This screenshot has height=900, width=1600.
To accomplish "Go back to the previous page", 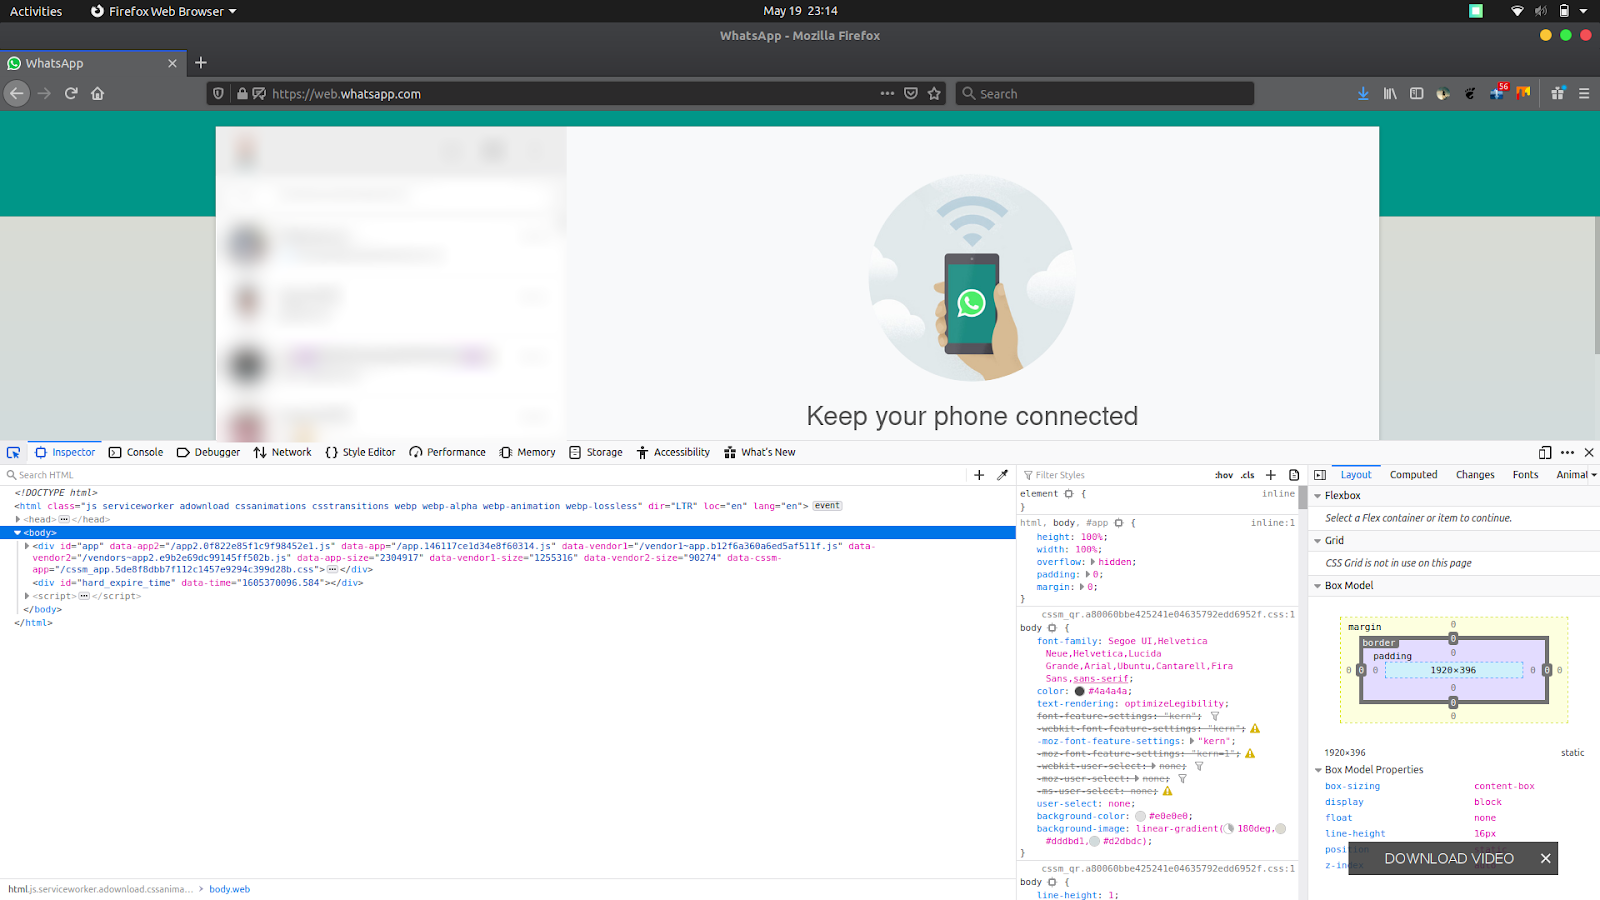I will (x=16, y=94).
